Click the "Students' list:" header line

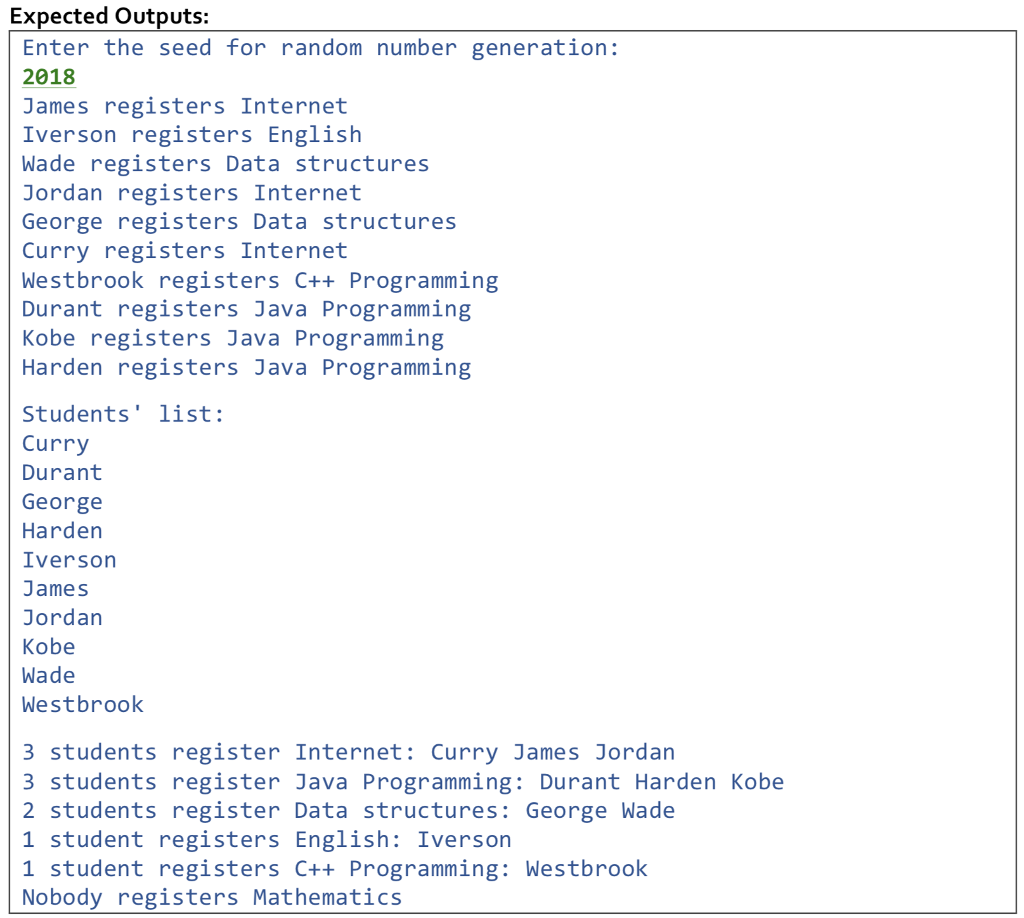(123, 415)
